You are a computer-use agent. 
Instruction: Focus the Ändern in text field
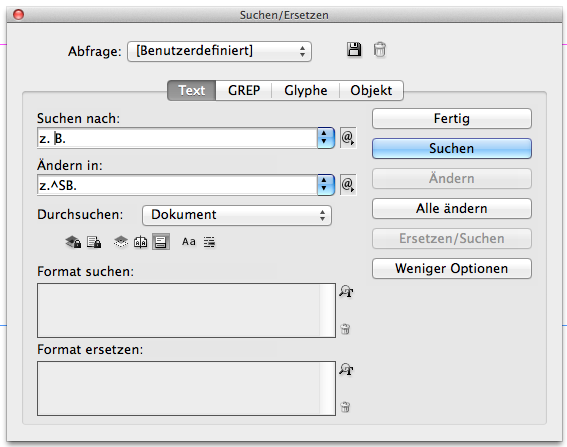[x=177, y=185]
